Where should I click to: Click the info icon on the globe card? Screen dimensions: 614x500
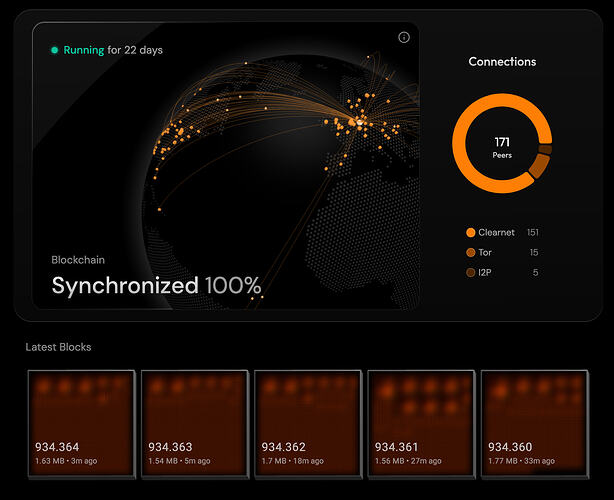pyautogui.click(x=404, y=37)
